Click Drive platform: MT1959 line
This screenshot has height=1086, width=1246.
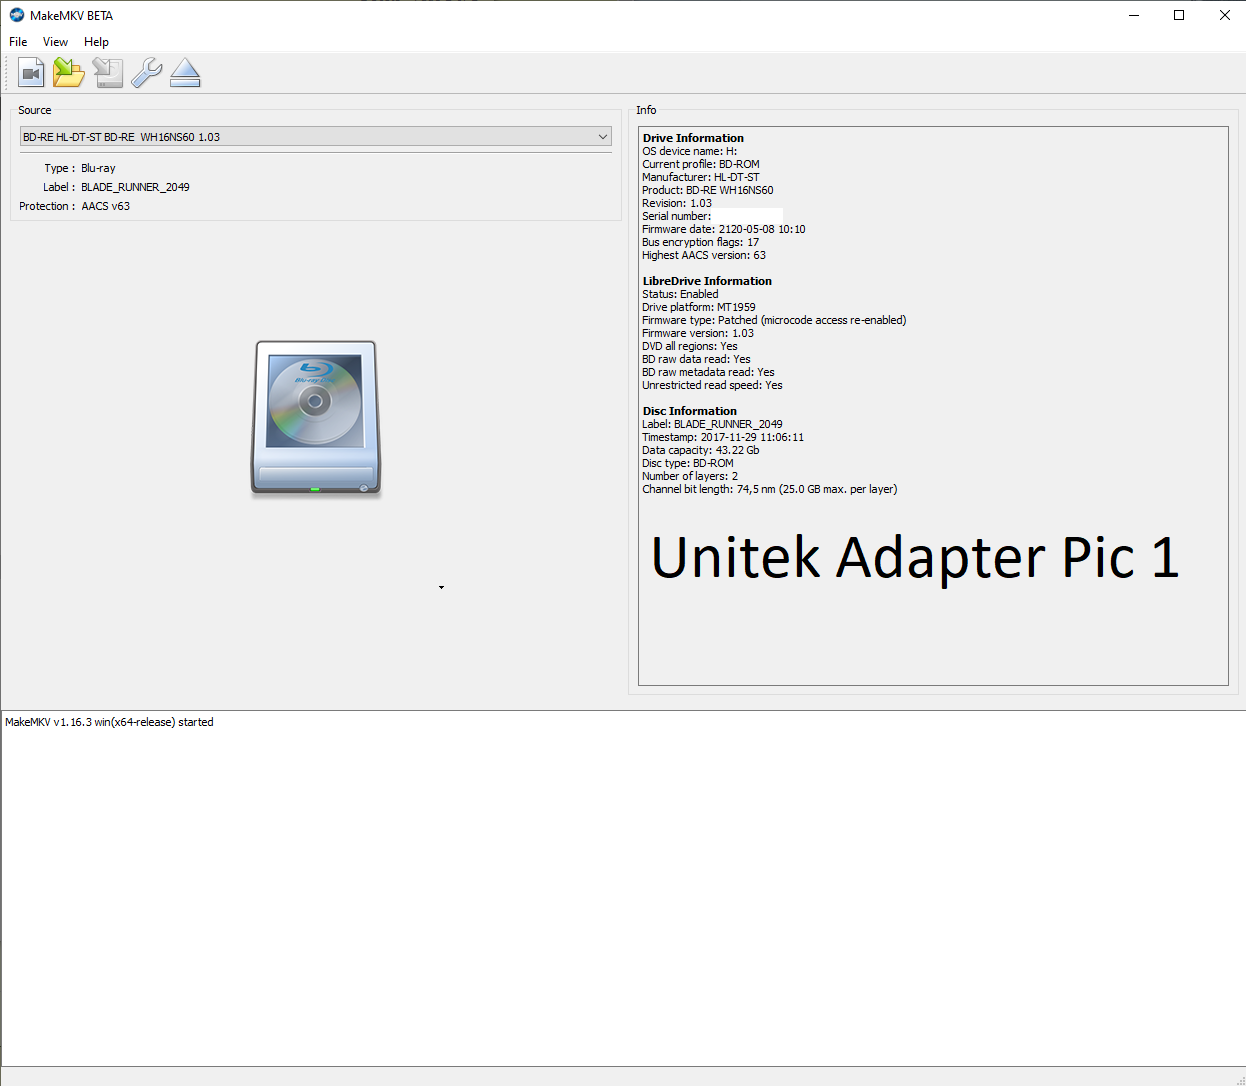point(699,307)
